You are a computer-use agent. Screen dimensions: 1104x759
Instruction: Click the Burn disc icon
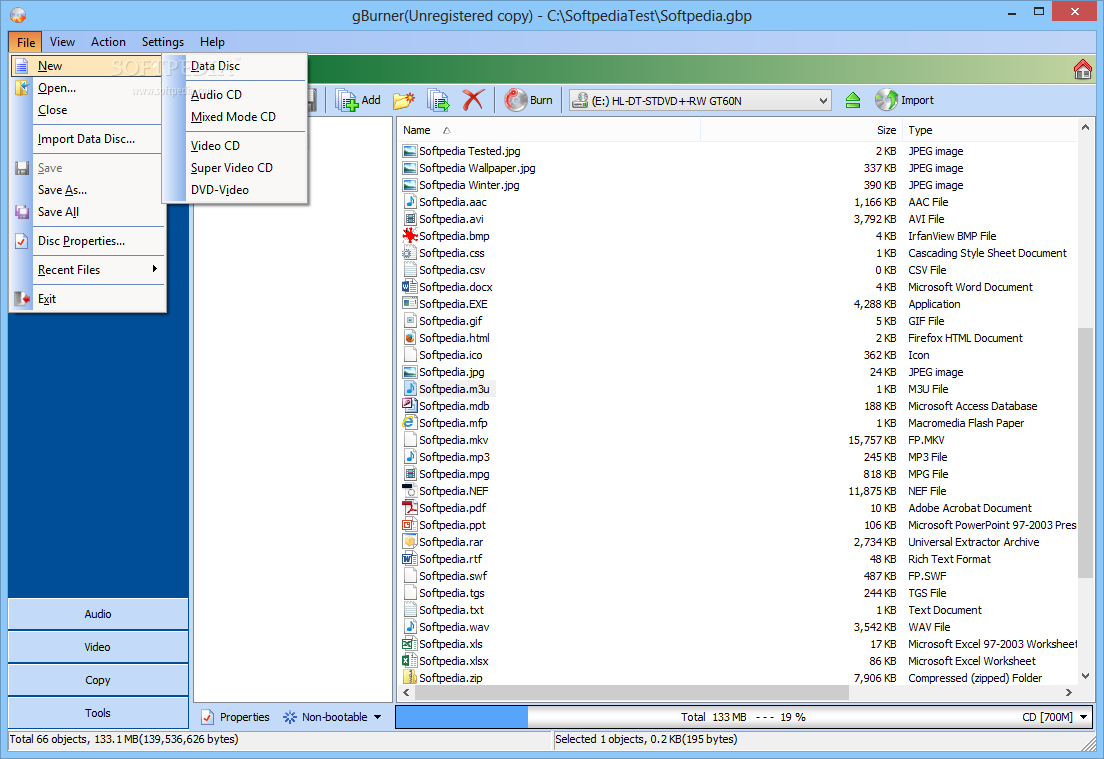coord(515,100)
